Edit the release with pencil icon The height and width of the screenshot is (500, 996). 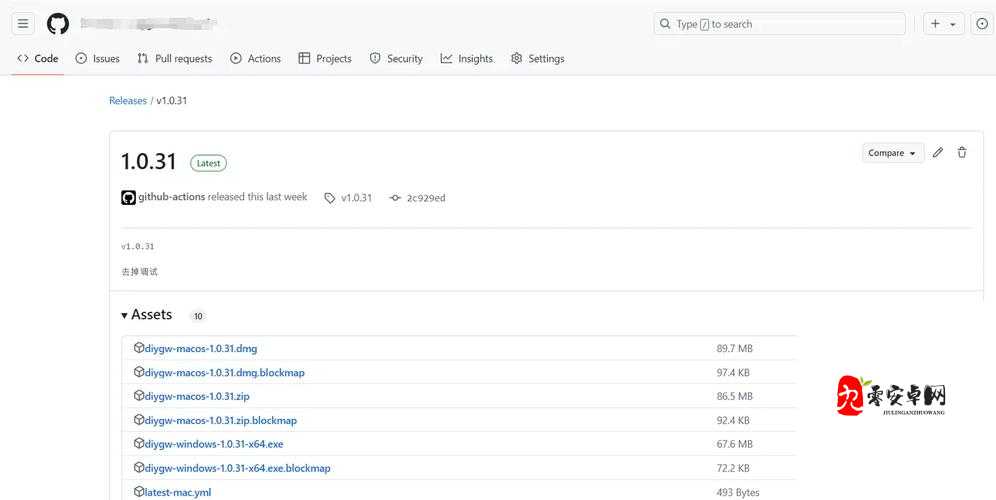pyautogui.click(x=938, y=152)
